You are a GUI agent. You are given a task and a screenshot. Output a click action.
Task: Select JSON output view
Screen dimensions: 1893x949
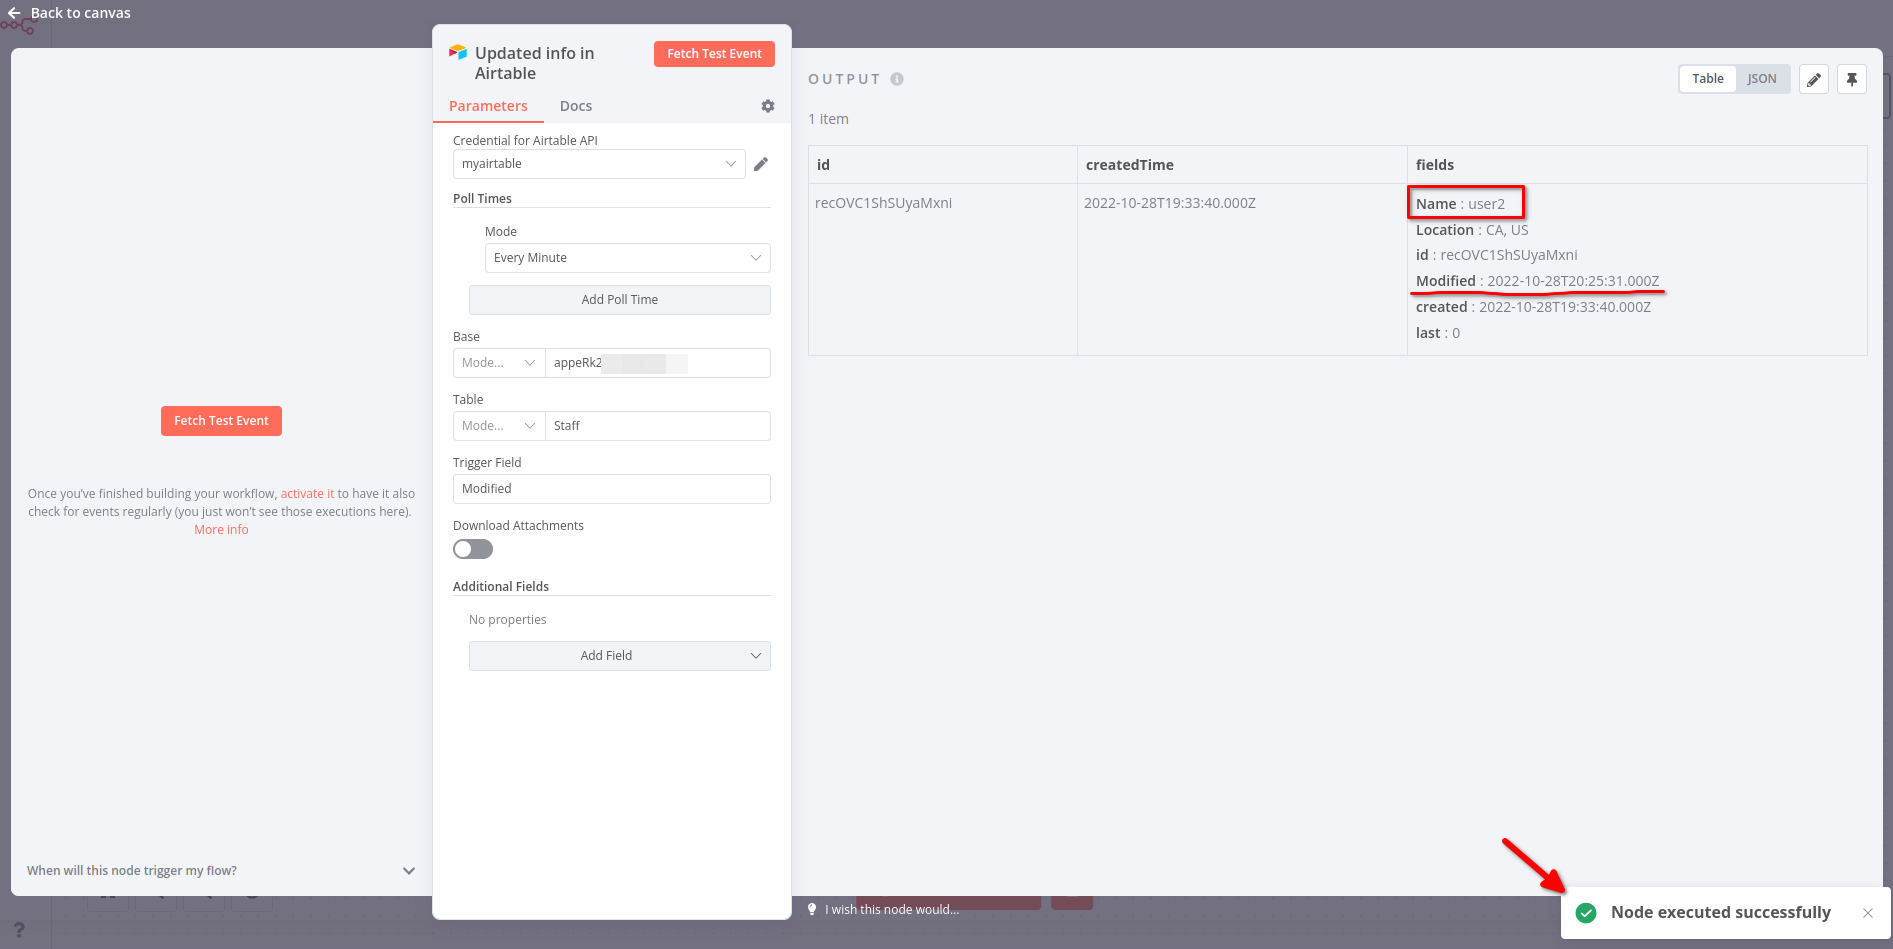pyautogui.click(x=1762, y=79)
